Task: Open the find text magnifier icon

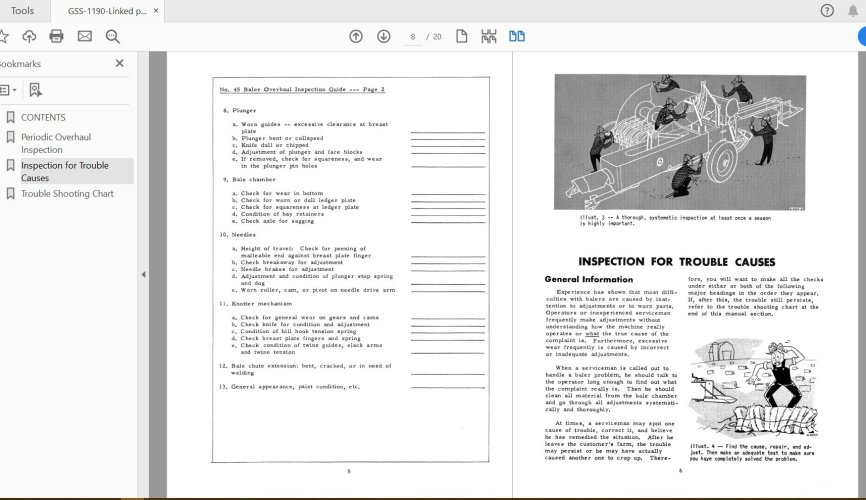Action: (x=113, y=36)
